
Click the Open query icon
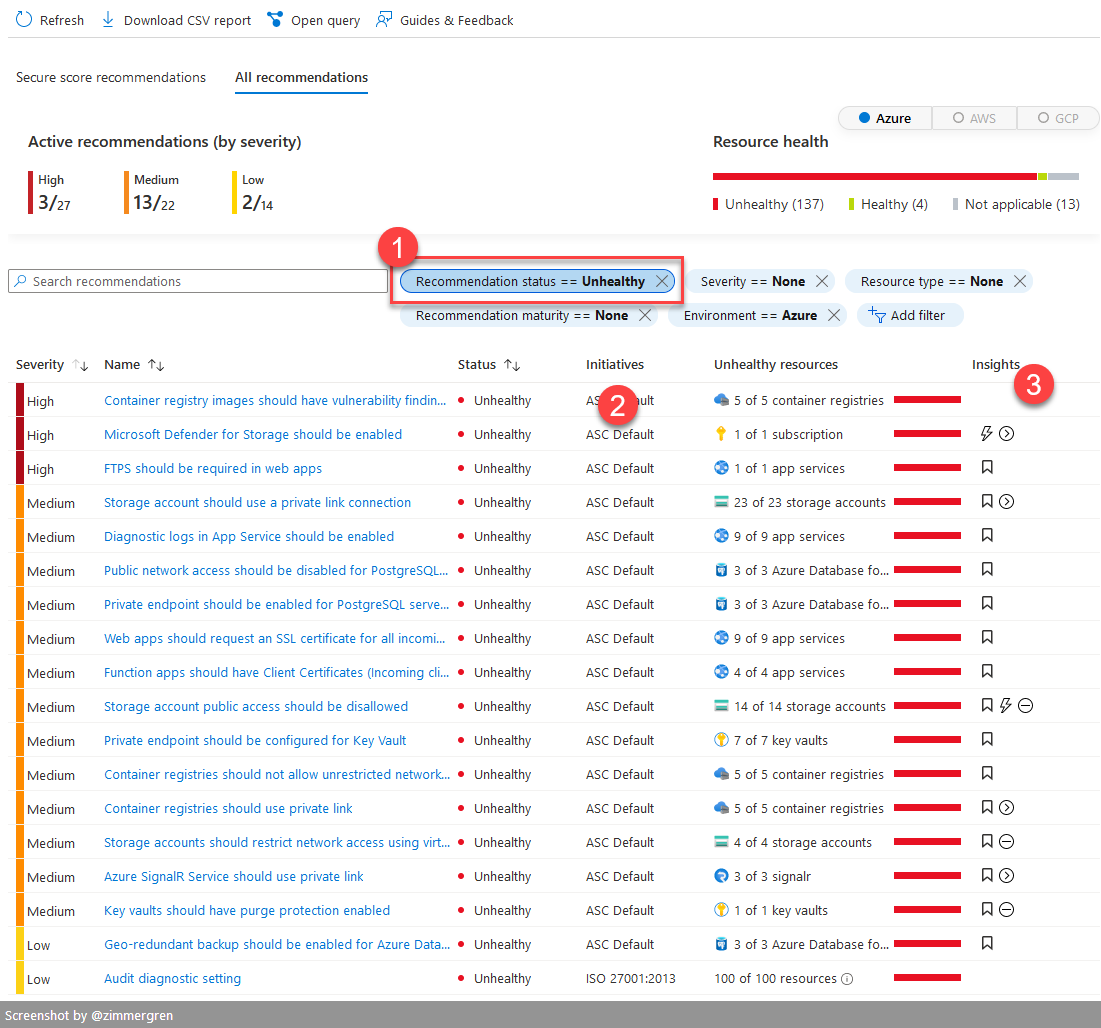tap(274, 19)
